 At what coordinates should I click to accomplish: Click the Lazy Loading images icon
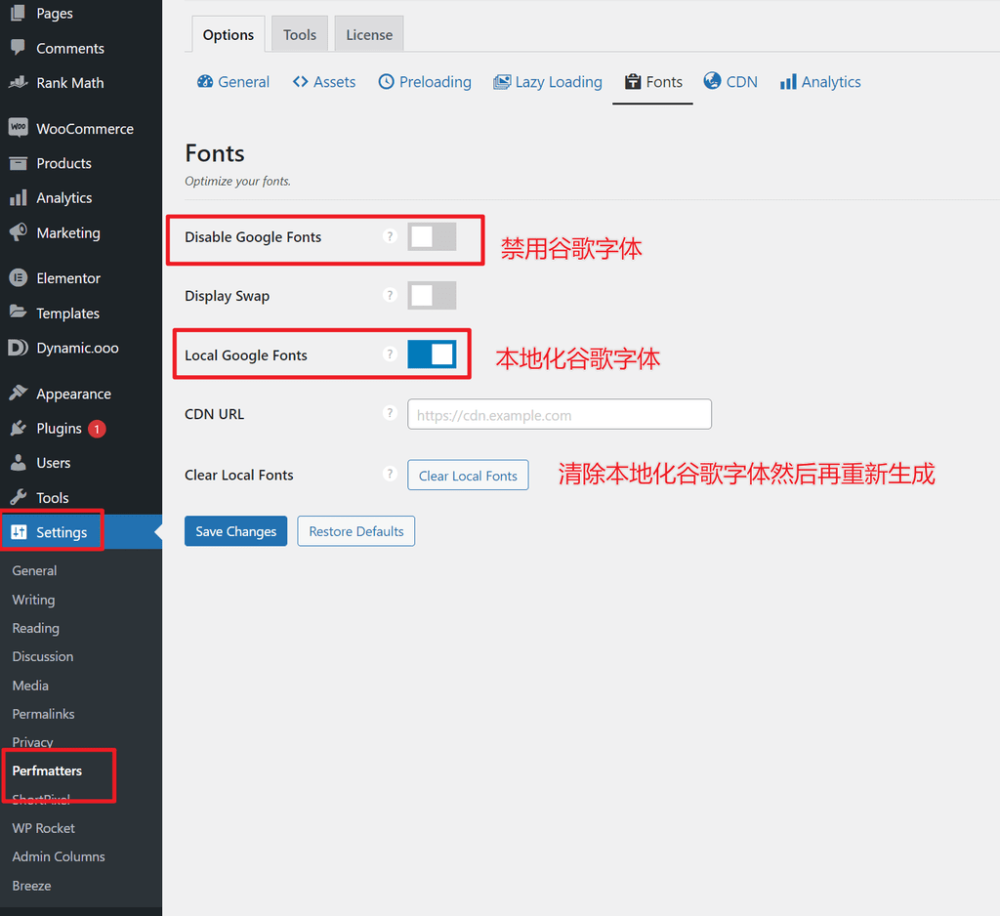click(502, 82)
